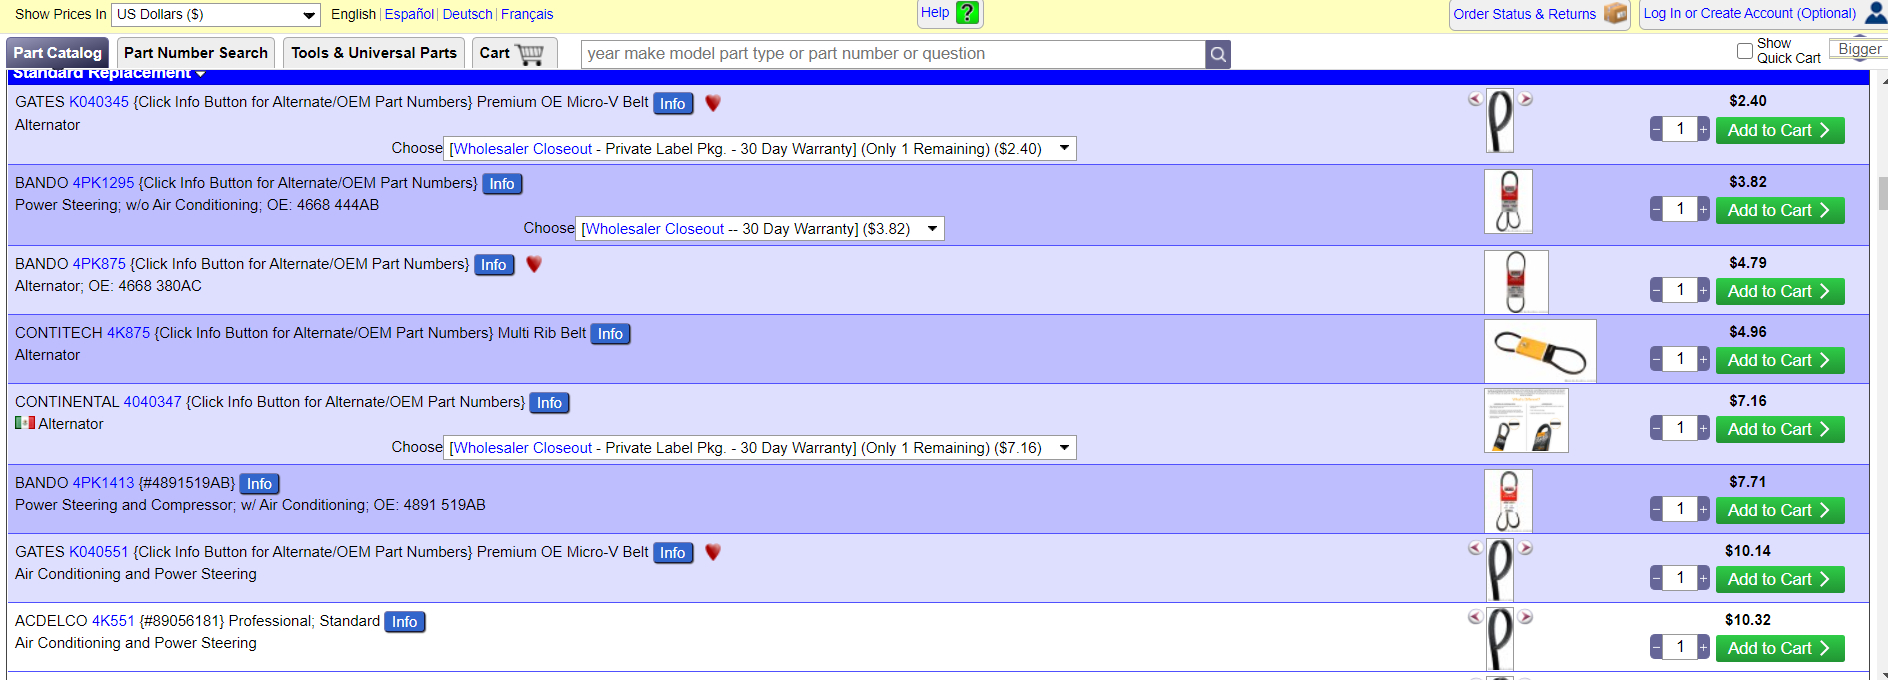Open the Order Status & Returns link

(x=1524, y=14)
